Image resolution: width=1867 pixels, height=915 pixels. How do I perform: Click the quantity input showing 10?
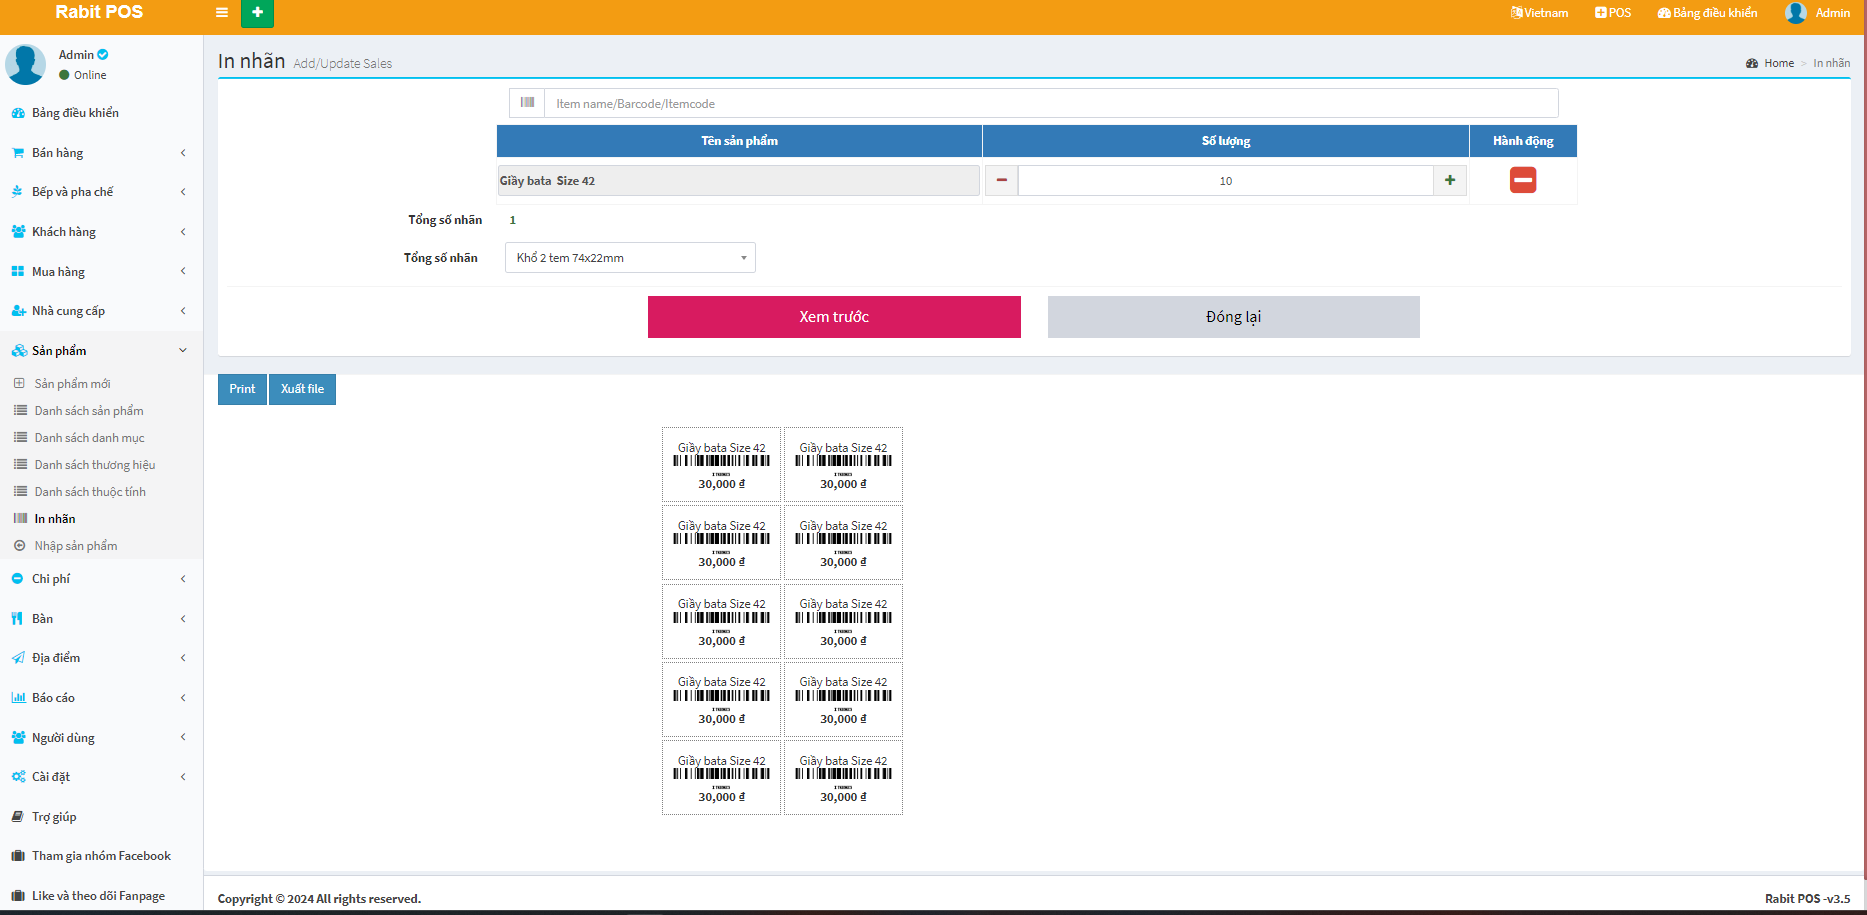[x=1225, y=180]
